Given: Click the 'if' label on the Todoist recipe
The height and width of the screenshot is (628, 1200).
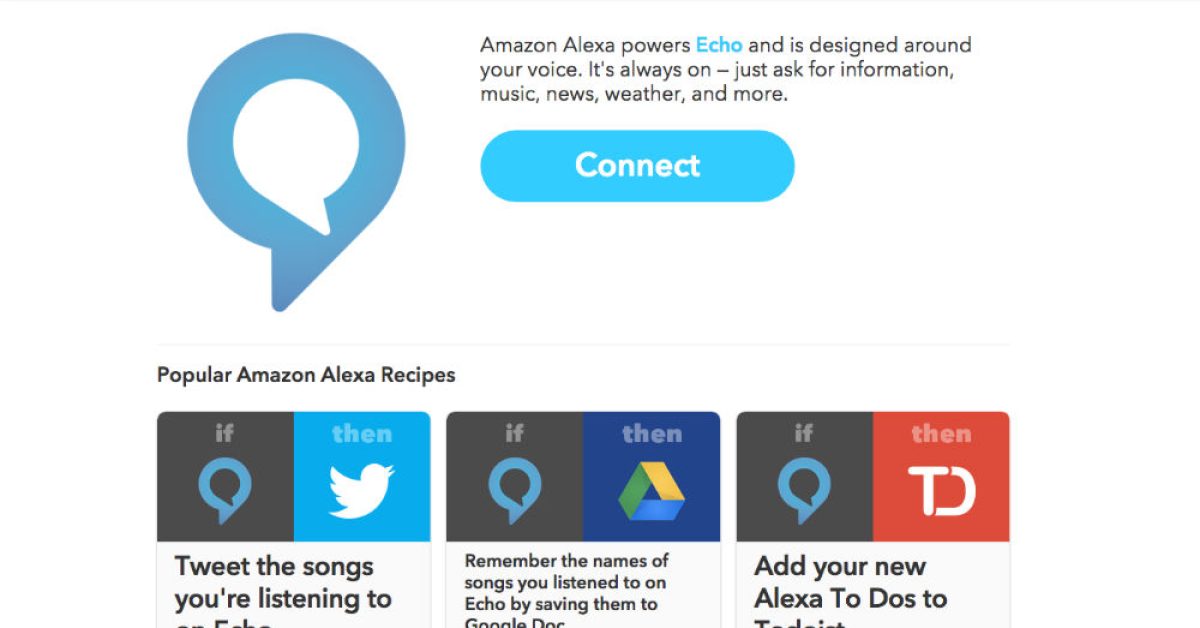Looking at the screenshot, I should tap(804, 433).
